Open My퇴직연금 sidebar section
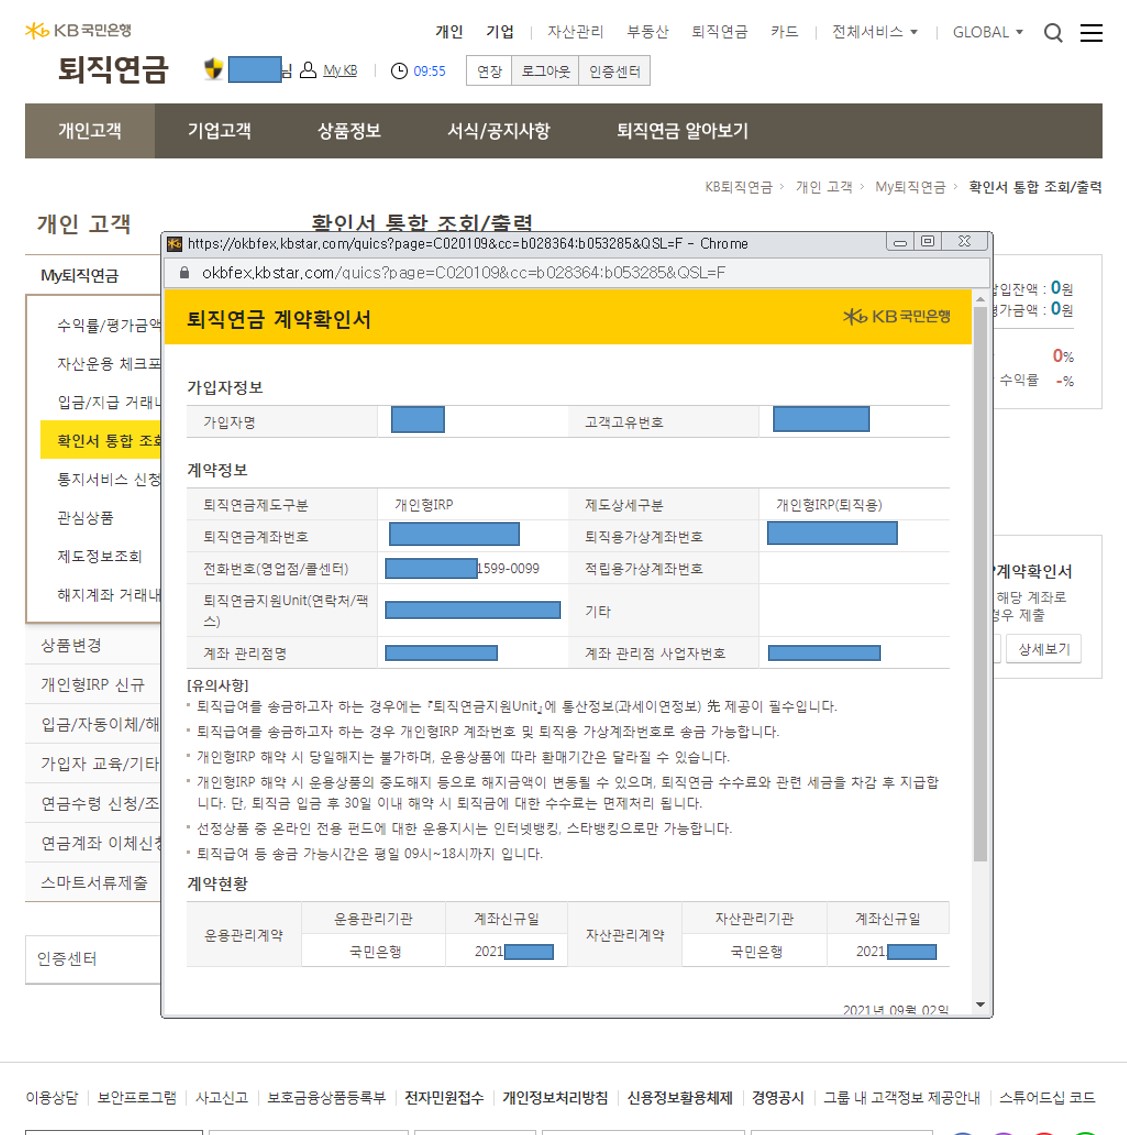 tap(80, 276)
